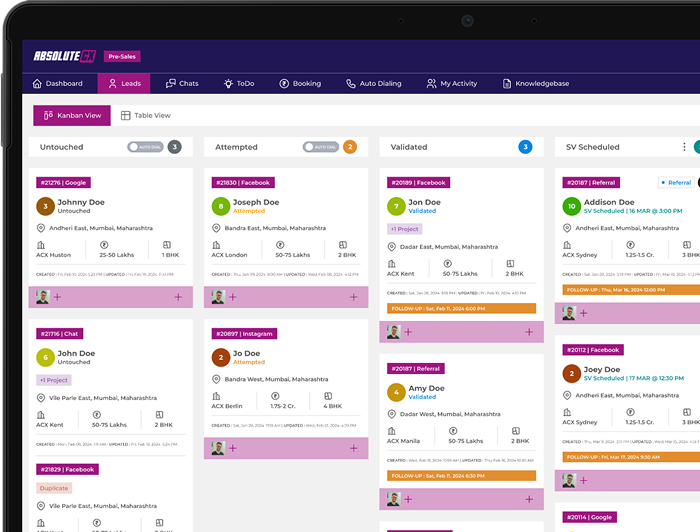Click the Untouched count badge 3
The width and height of the screenshot is (700, 532).
click(x=175, y=147)
